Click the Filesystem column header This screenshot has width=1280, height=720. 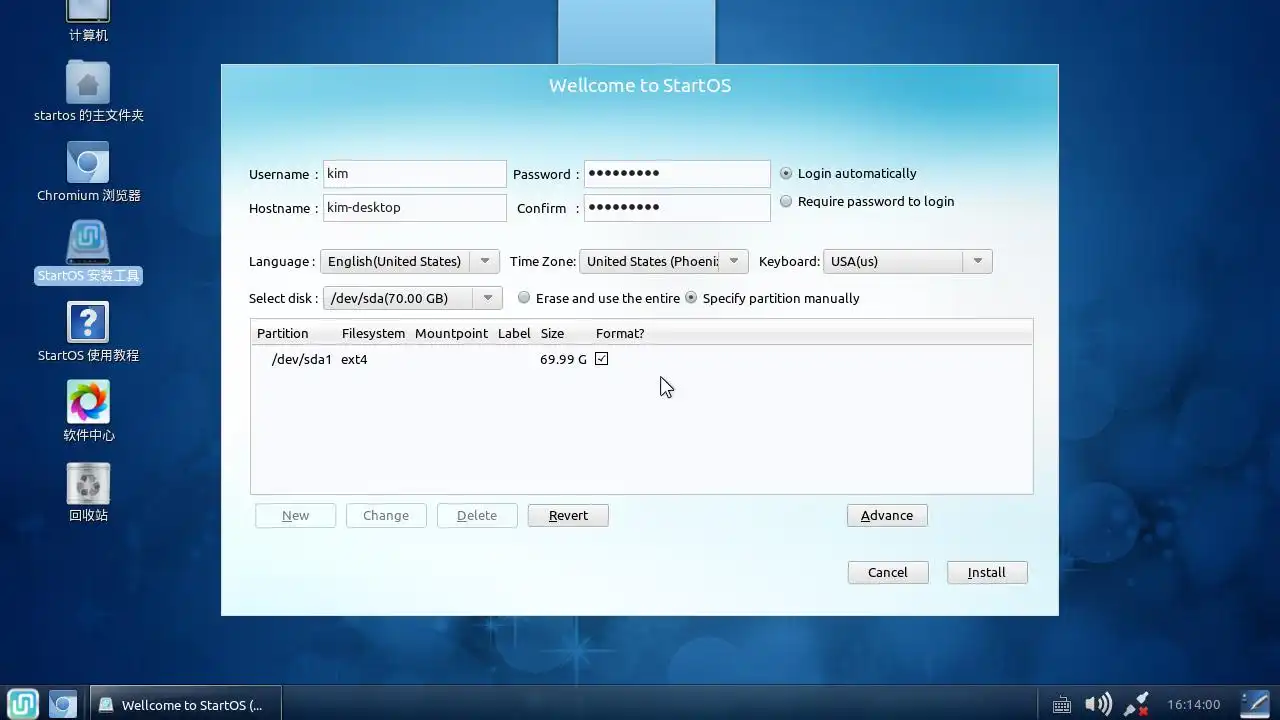point(373,333)
